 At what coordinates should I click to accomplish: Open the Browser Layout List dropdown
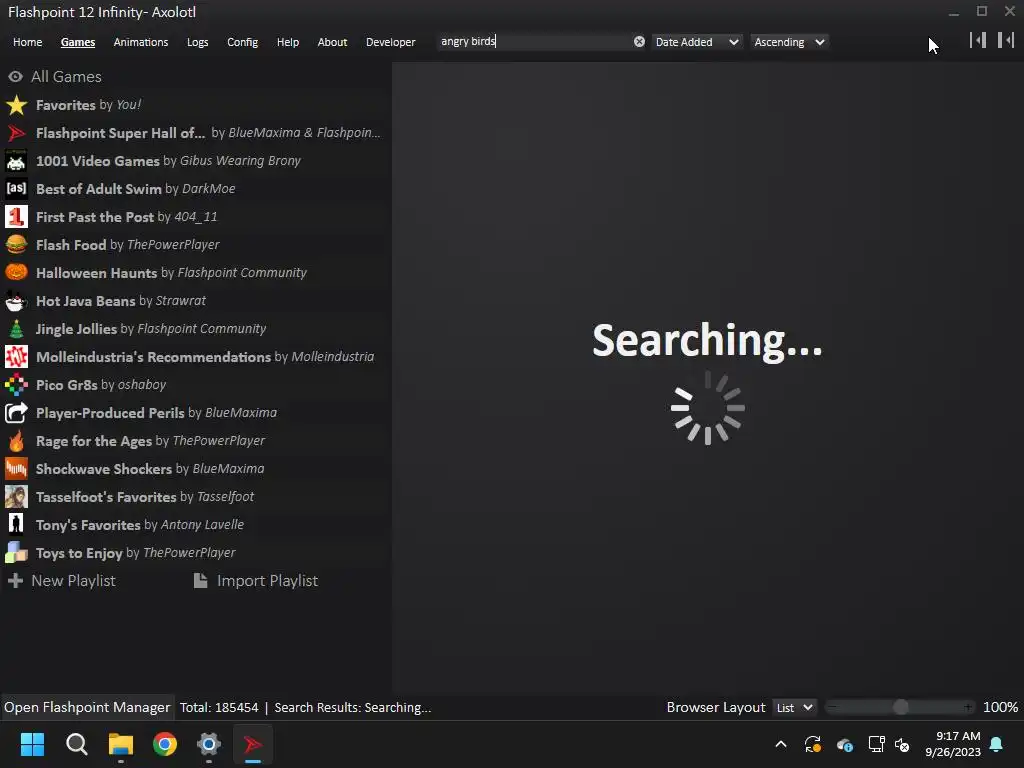coord(794,707)
